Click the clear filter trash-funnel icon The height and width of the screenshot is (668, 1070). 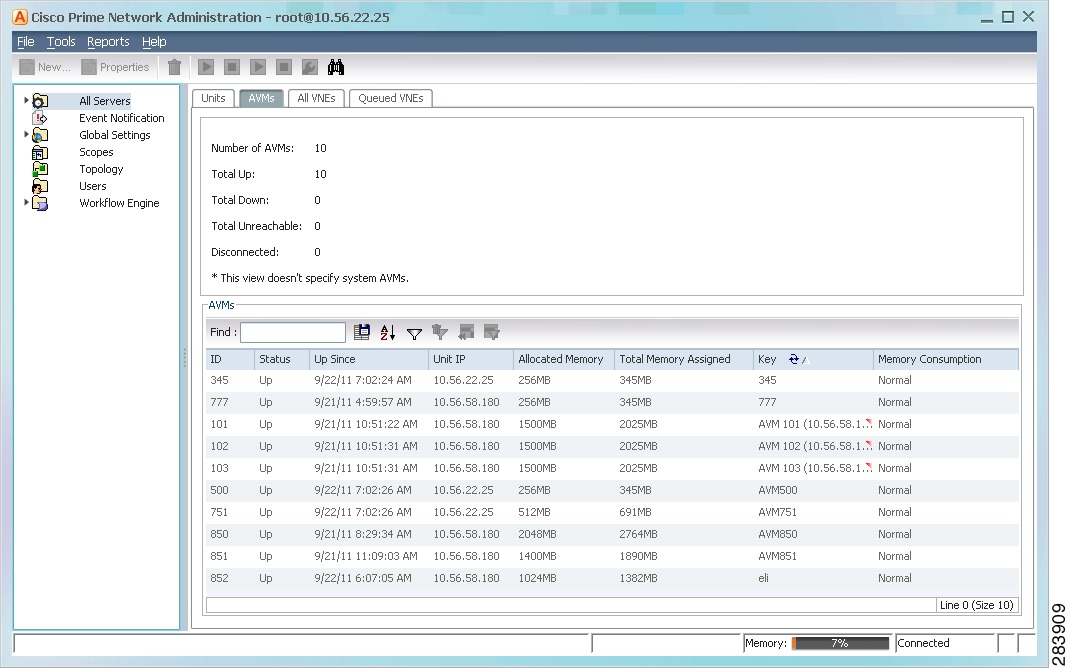[440, 332]
